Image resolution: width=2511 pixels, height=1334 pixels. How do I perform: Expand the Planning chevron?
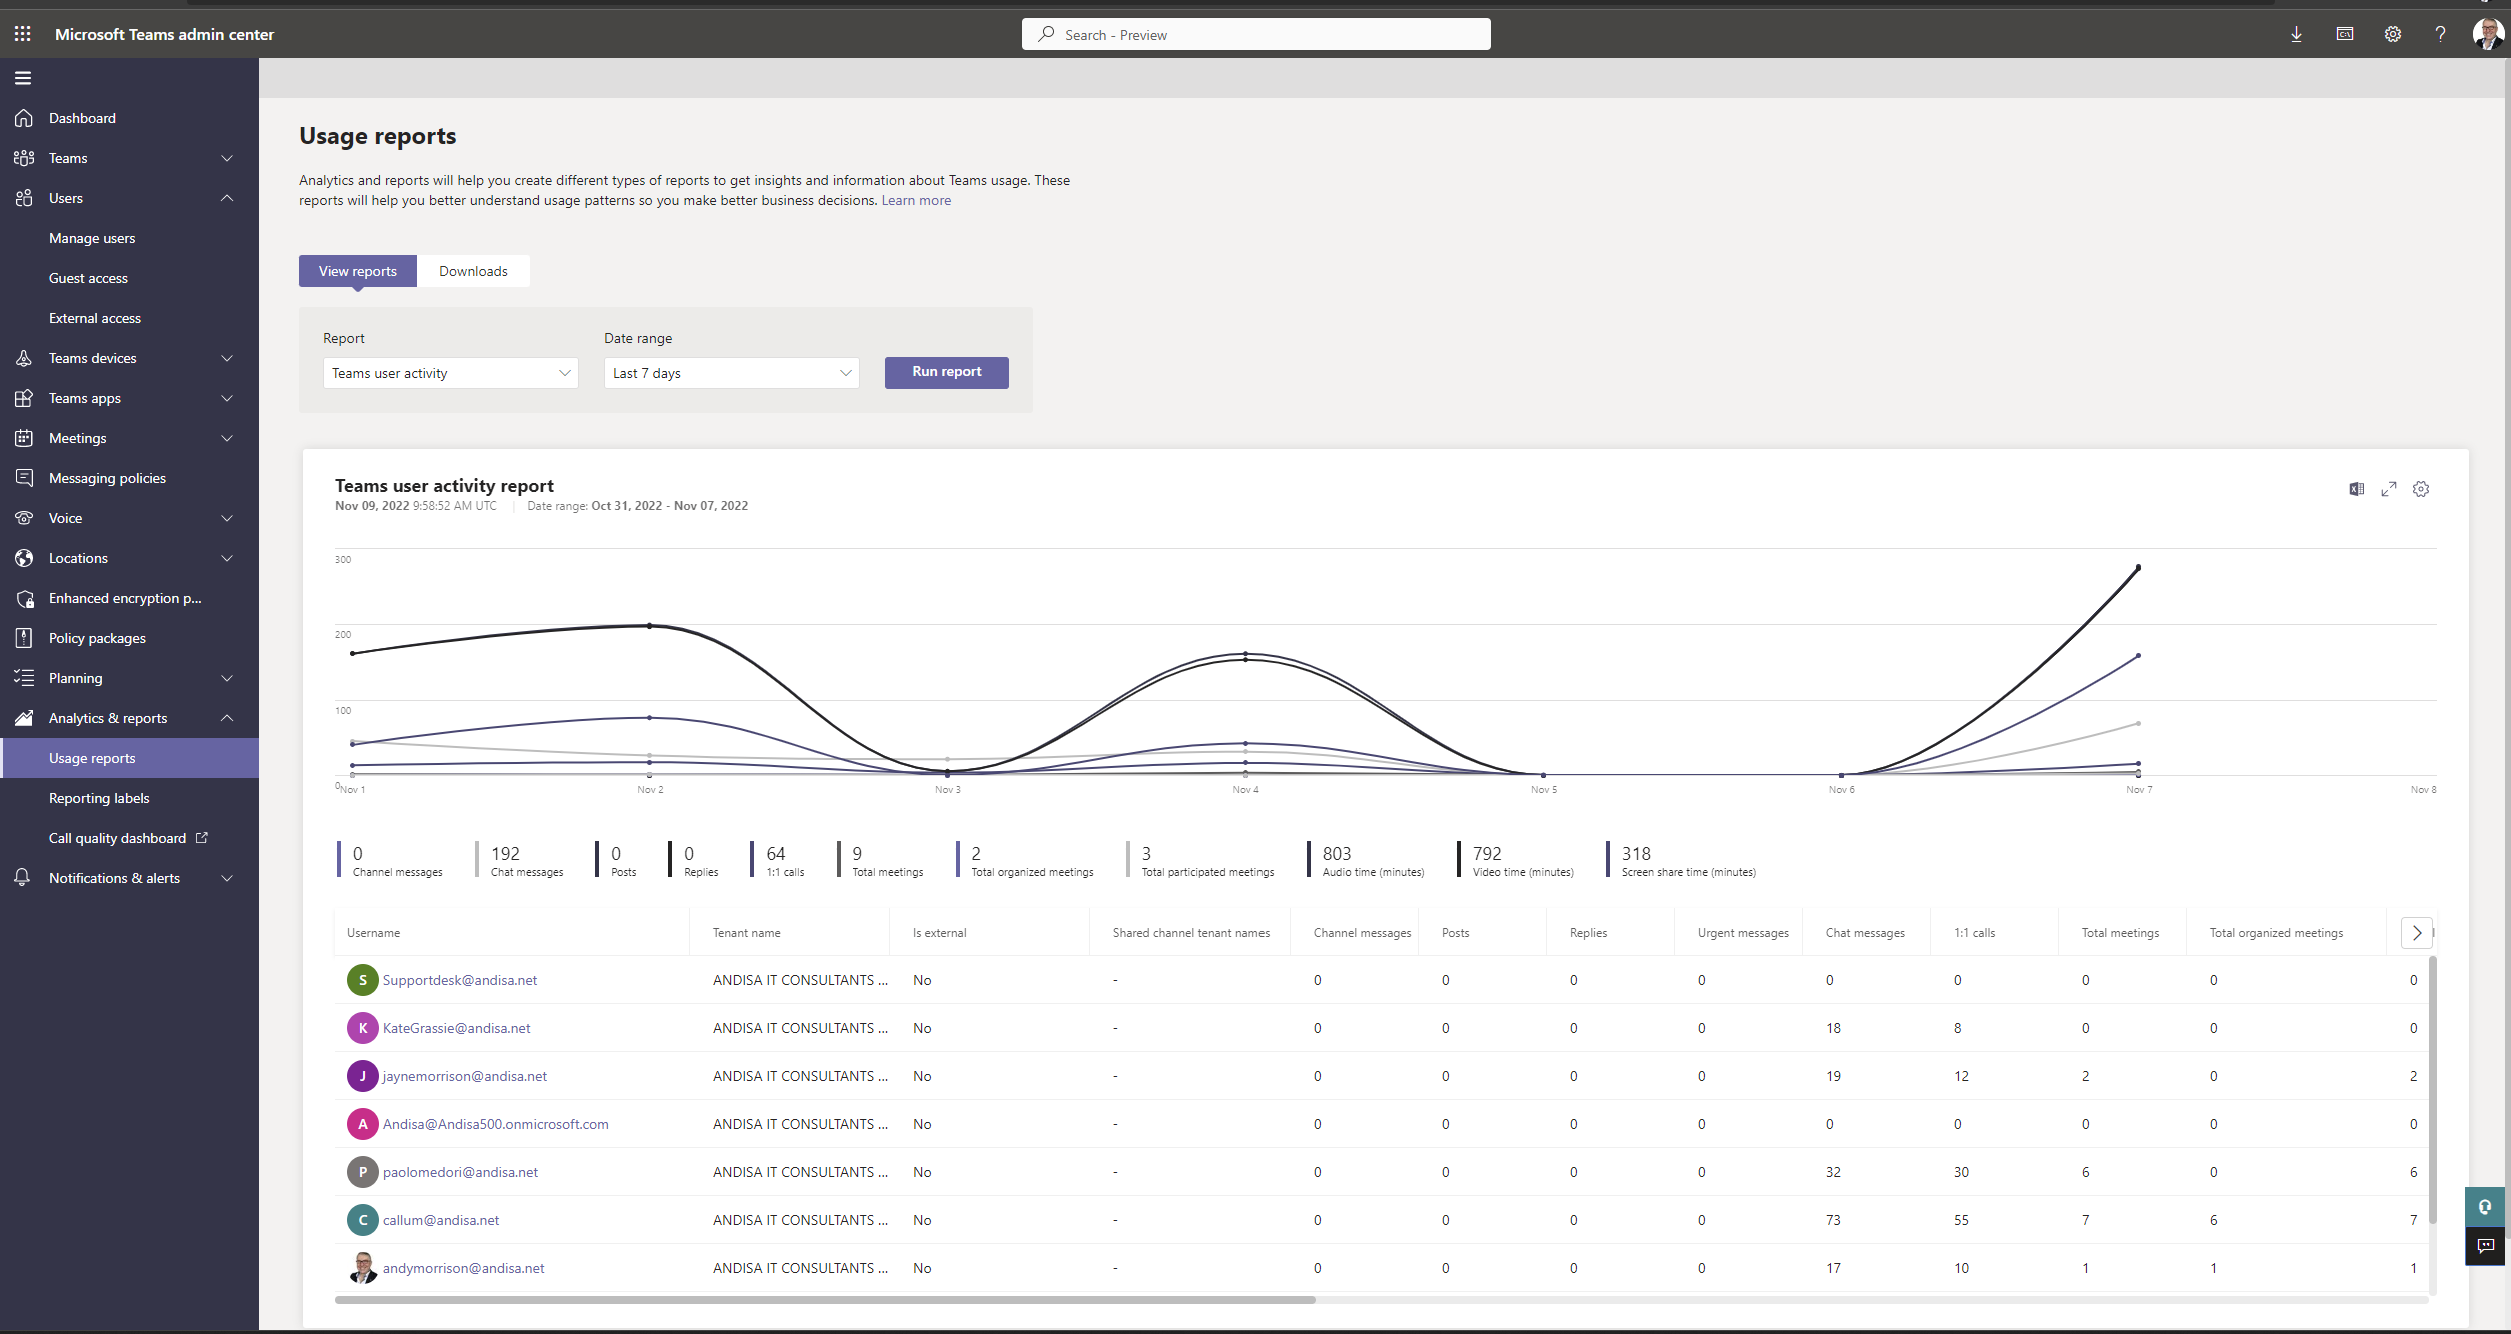227,678
